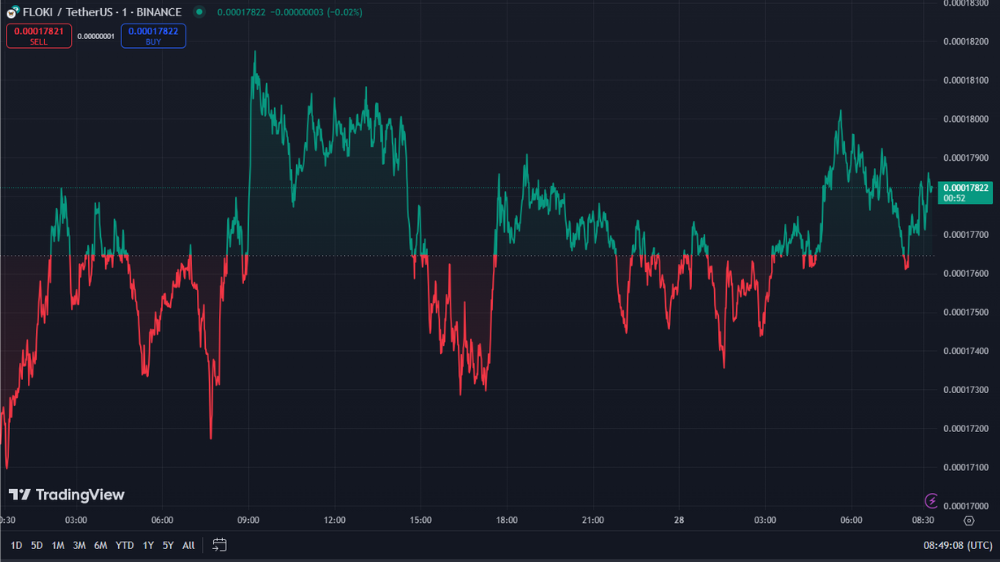Image resolution: width=1000 pixels, height=562 pixels.
Task: Click the 18:00 time axis label
Action: pyautogui.click(x=507, y=520)
